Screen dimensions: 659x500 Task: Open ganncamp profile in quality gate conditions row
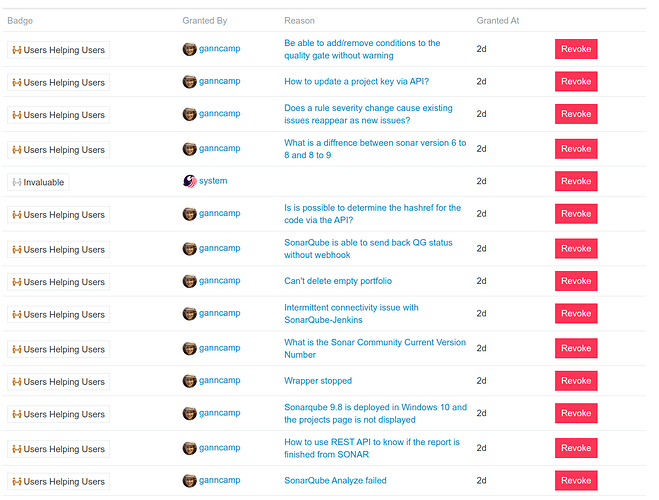[x=219, y=49]
